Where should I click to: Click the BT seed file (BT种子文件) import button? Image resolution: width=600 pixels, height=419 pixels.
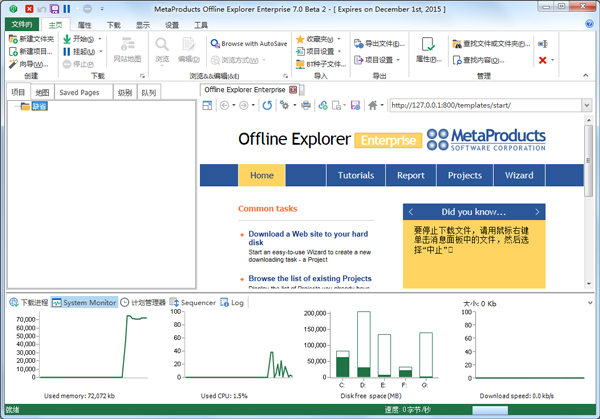coord(321,64)
